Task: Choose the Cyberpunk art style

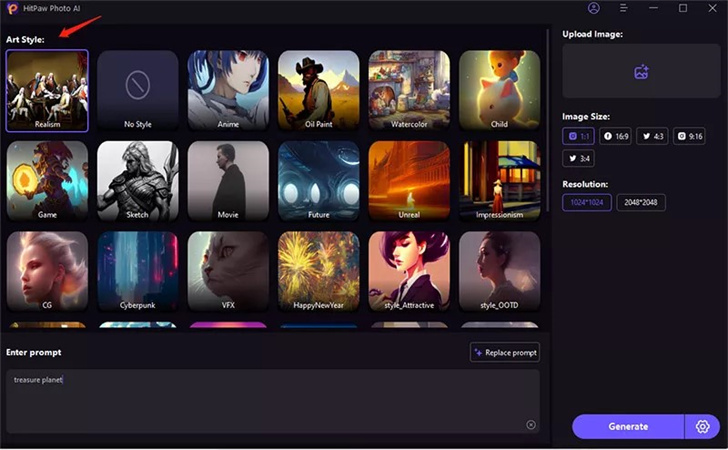Action: point(137,272)
